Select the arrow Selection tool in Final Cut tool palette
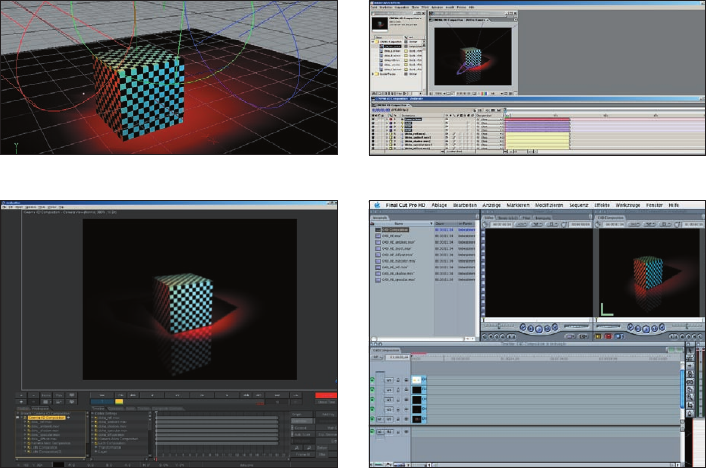Screen dimensions: 706x468 coord(690,350)
